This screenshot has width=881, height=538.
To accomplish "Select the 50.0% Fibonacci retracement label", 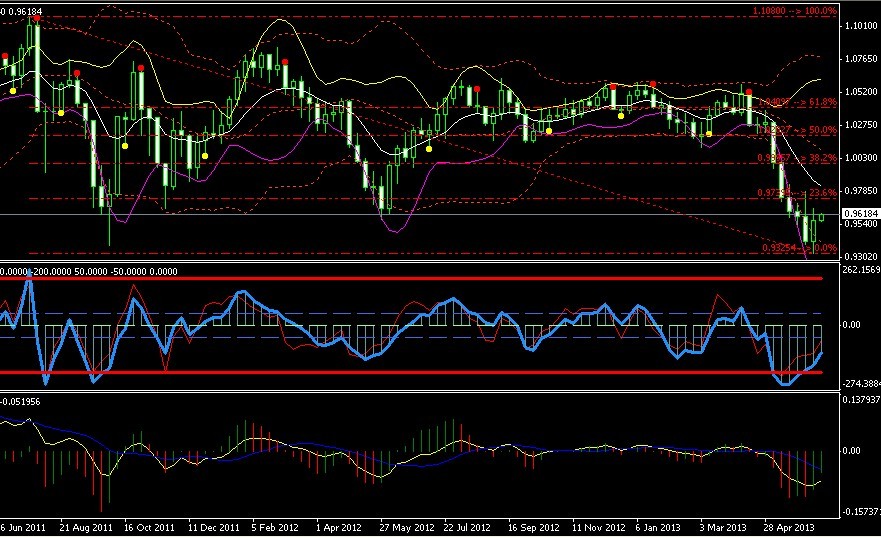I will (797, 130).
